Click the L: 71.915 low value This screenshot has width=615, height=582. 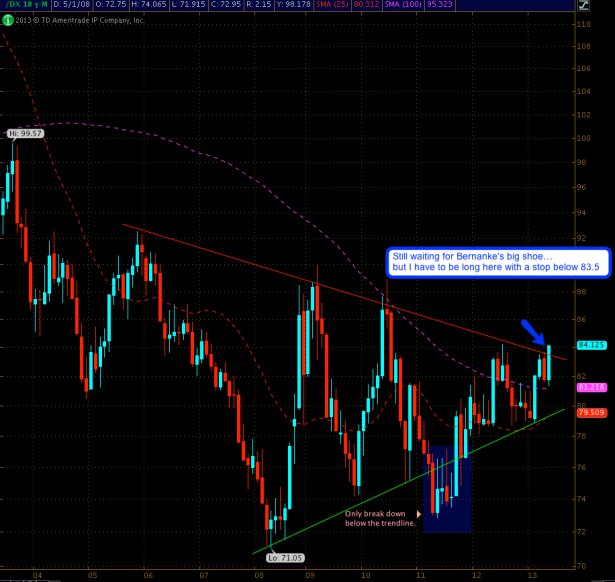(x=188, y=4)
